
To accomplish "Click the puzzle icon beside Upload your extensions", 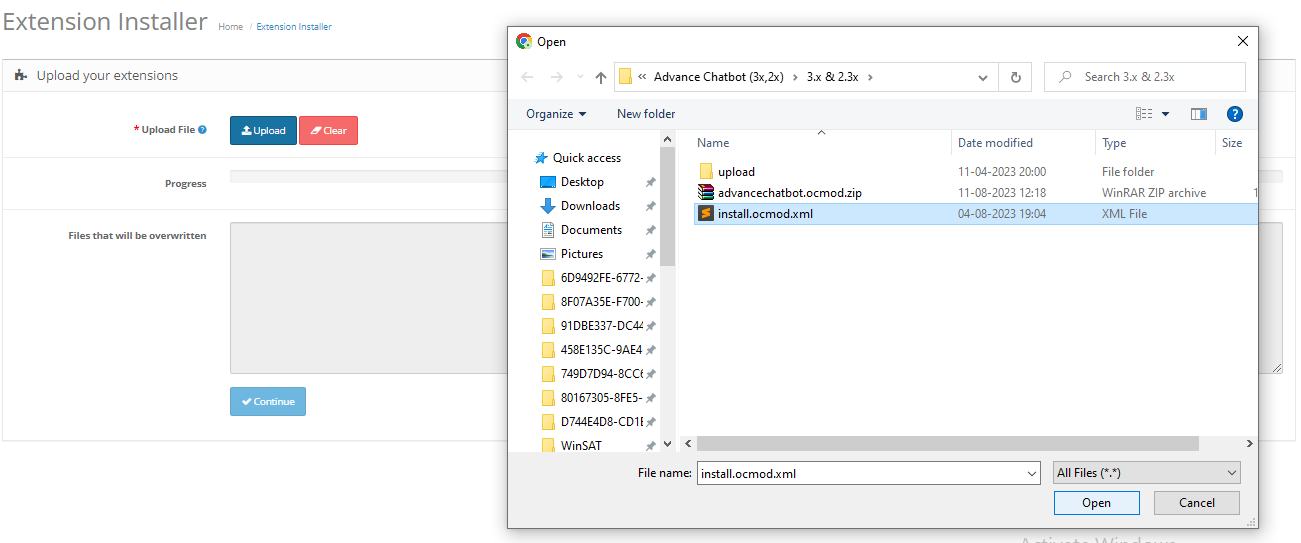I will pos(21,75).
